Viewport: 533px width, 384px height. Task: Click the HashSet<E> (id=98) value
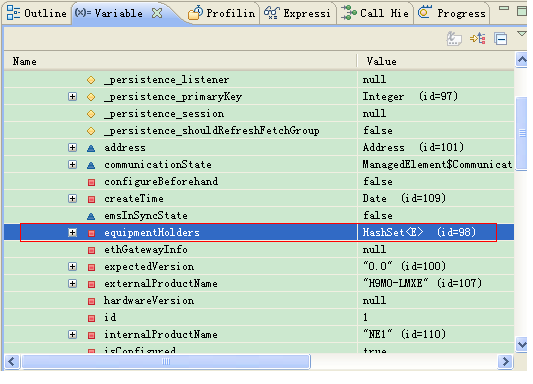[419, 232]
